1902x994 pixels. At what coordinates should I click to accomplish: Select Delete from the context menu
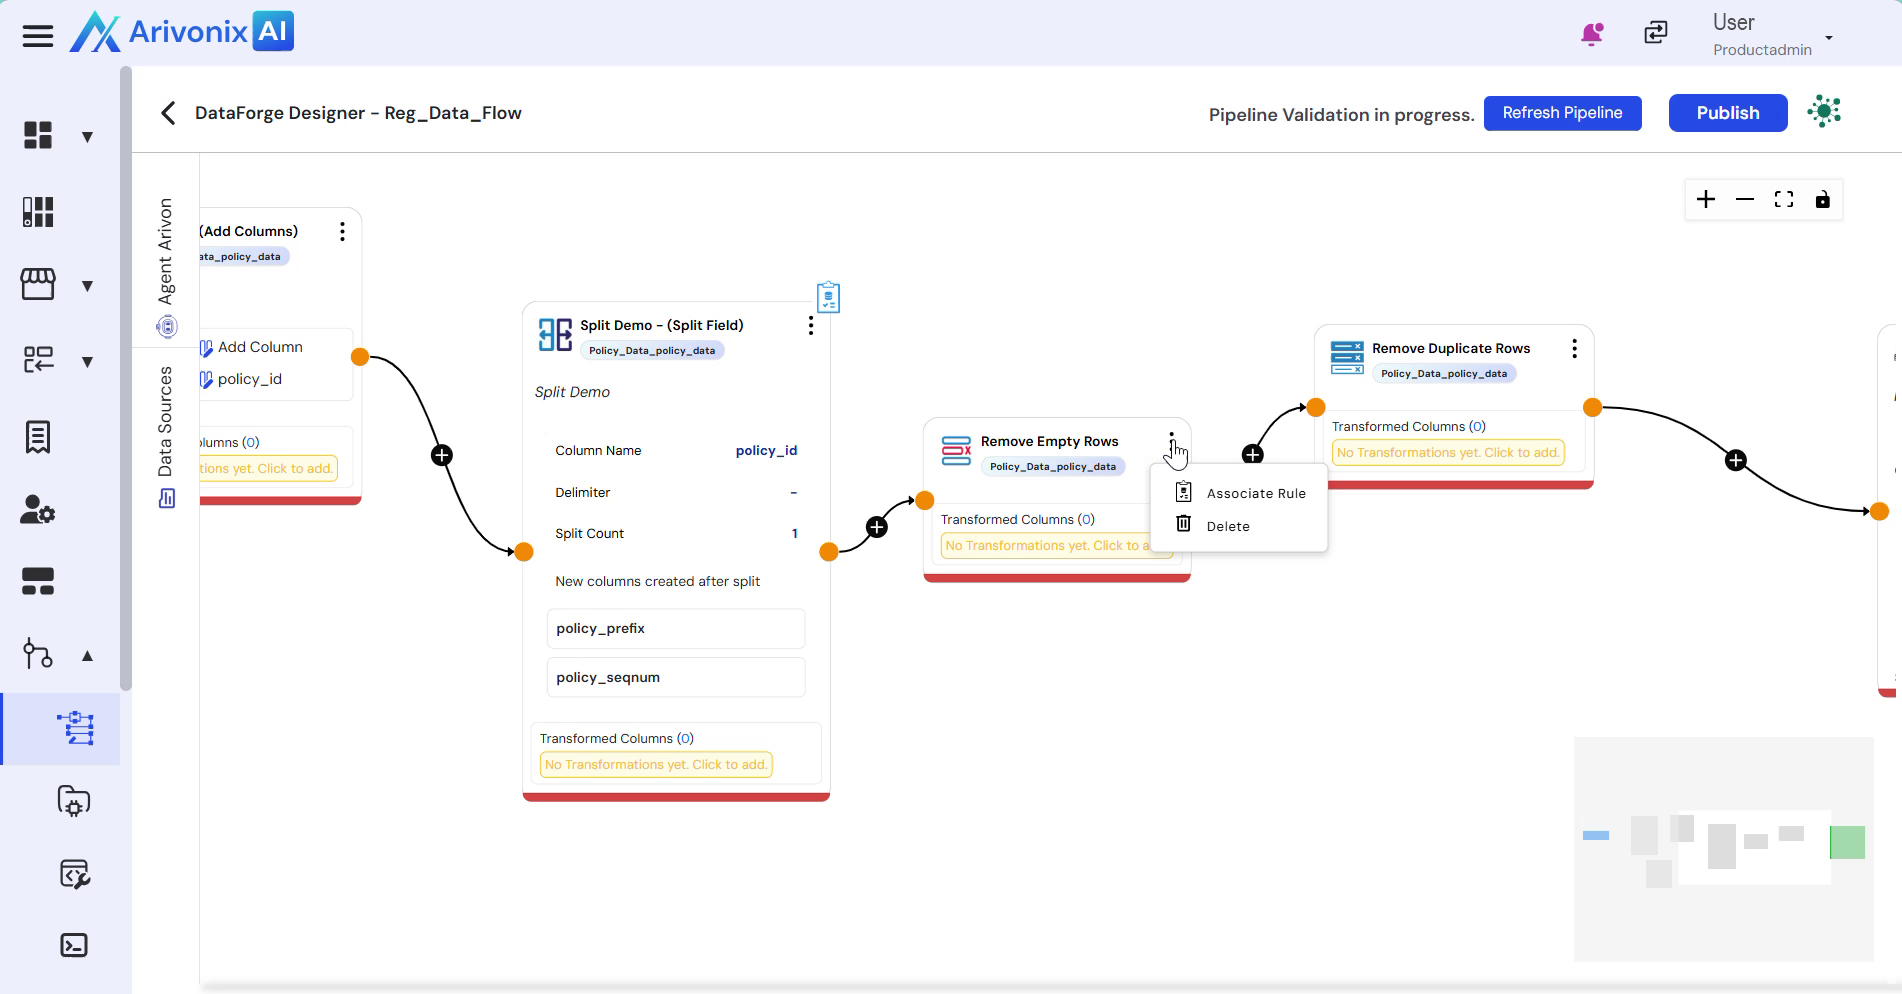tap(1227, 527)
